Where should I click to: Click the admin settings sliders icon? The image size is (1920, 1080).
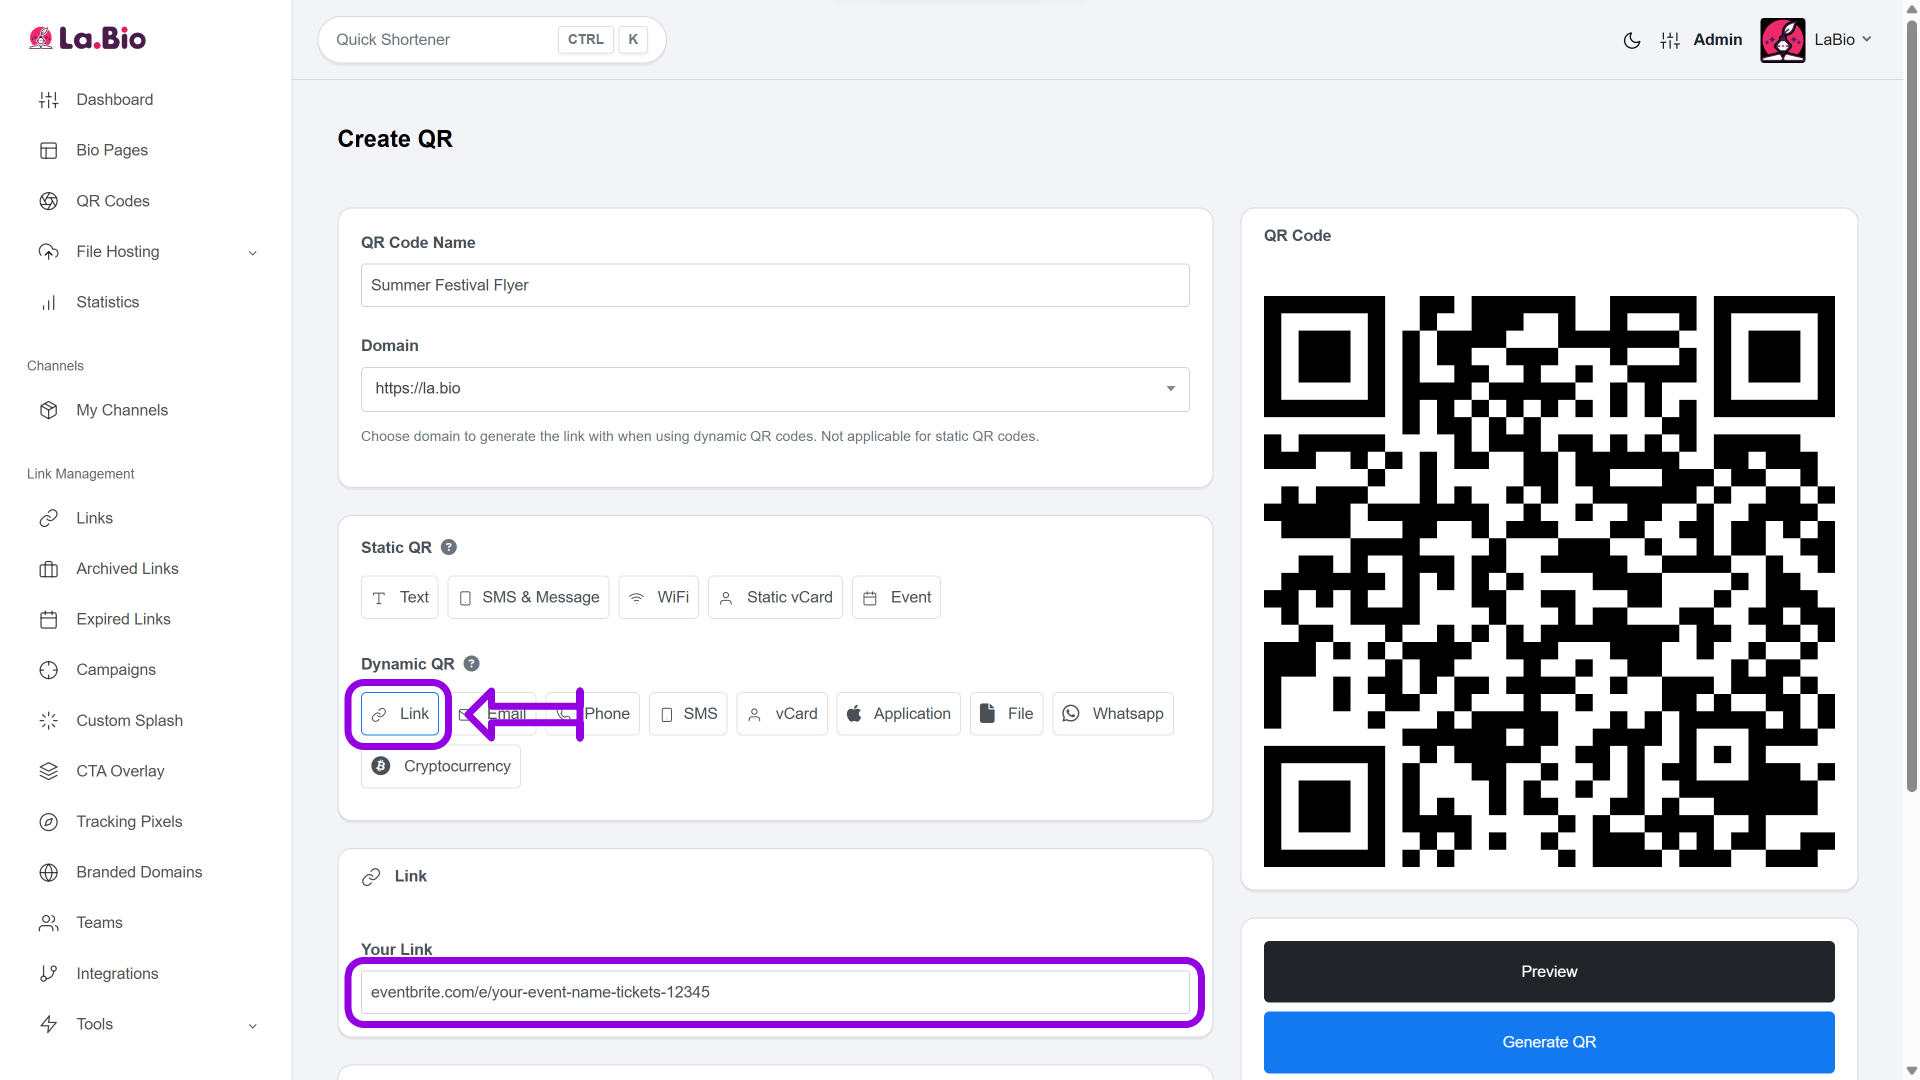click(1670, 40)
